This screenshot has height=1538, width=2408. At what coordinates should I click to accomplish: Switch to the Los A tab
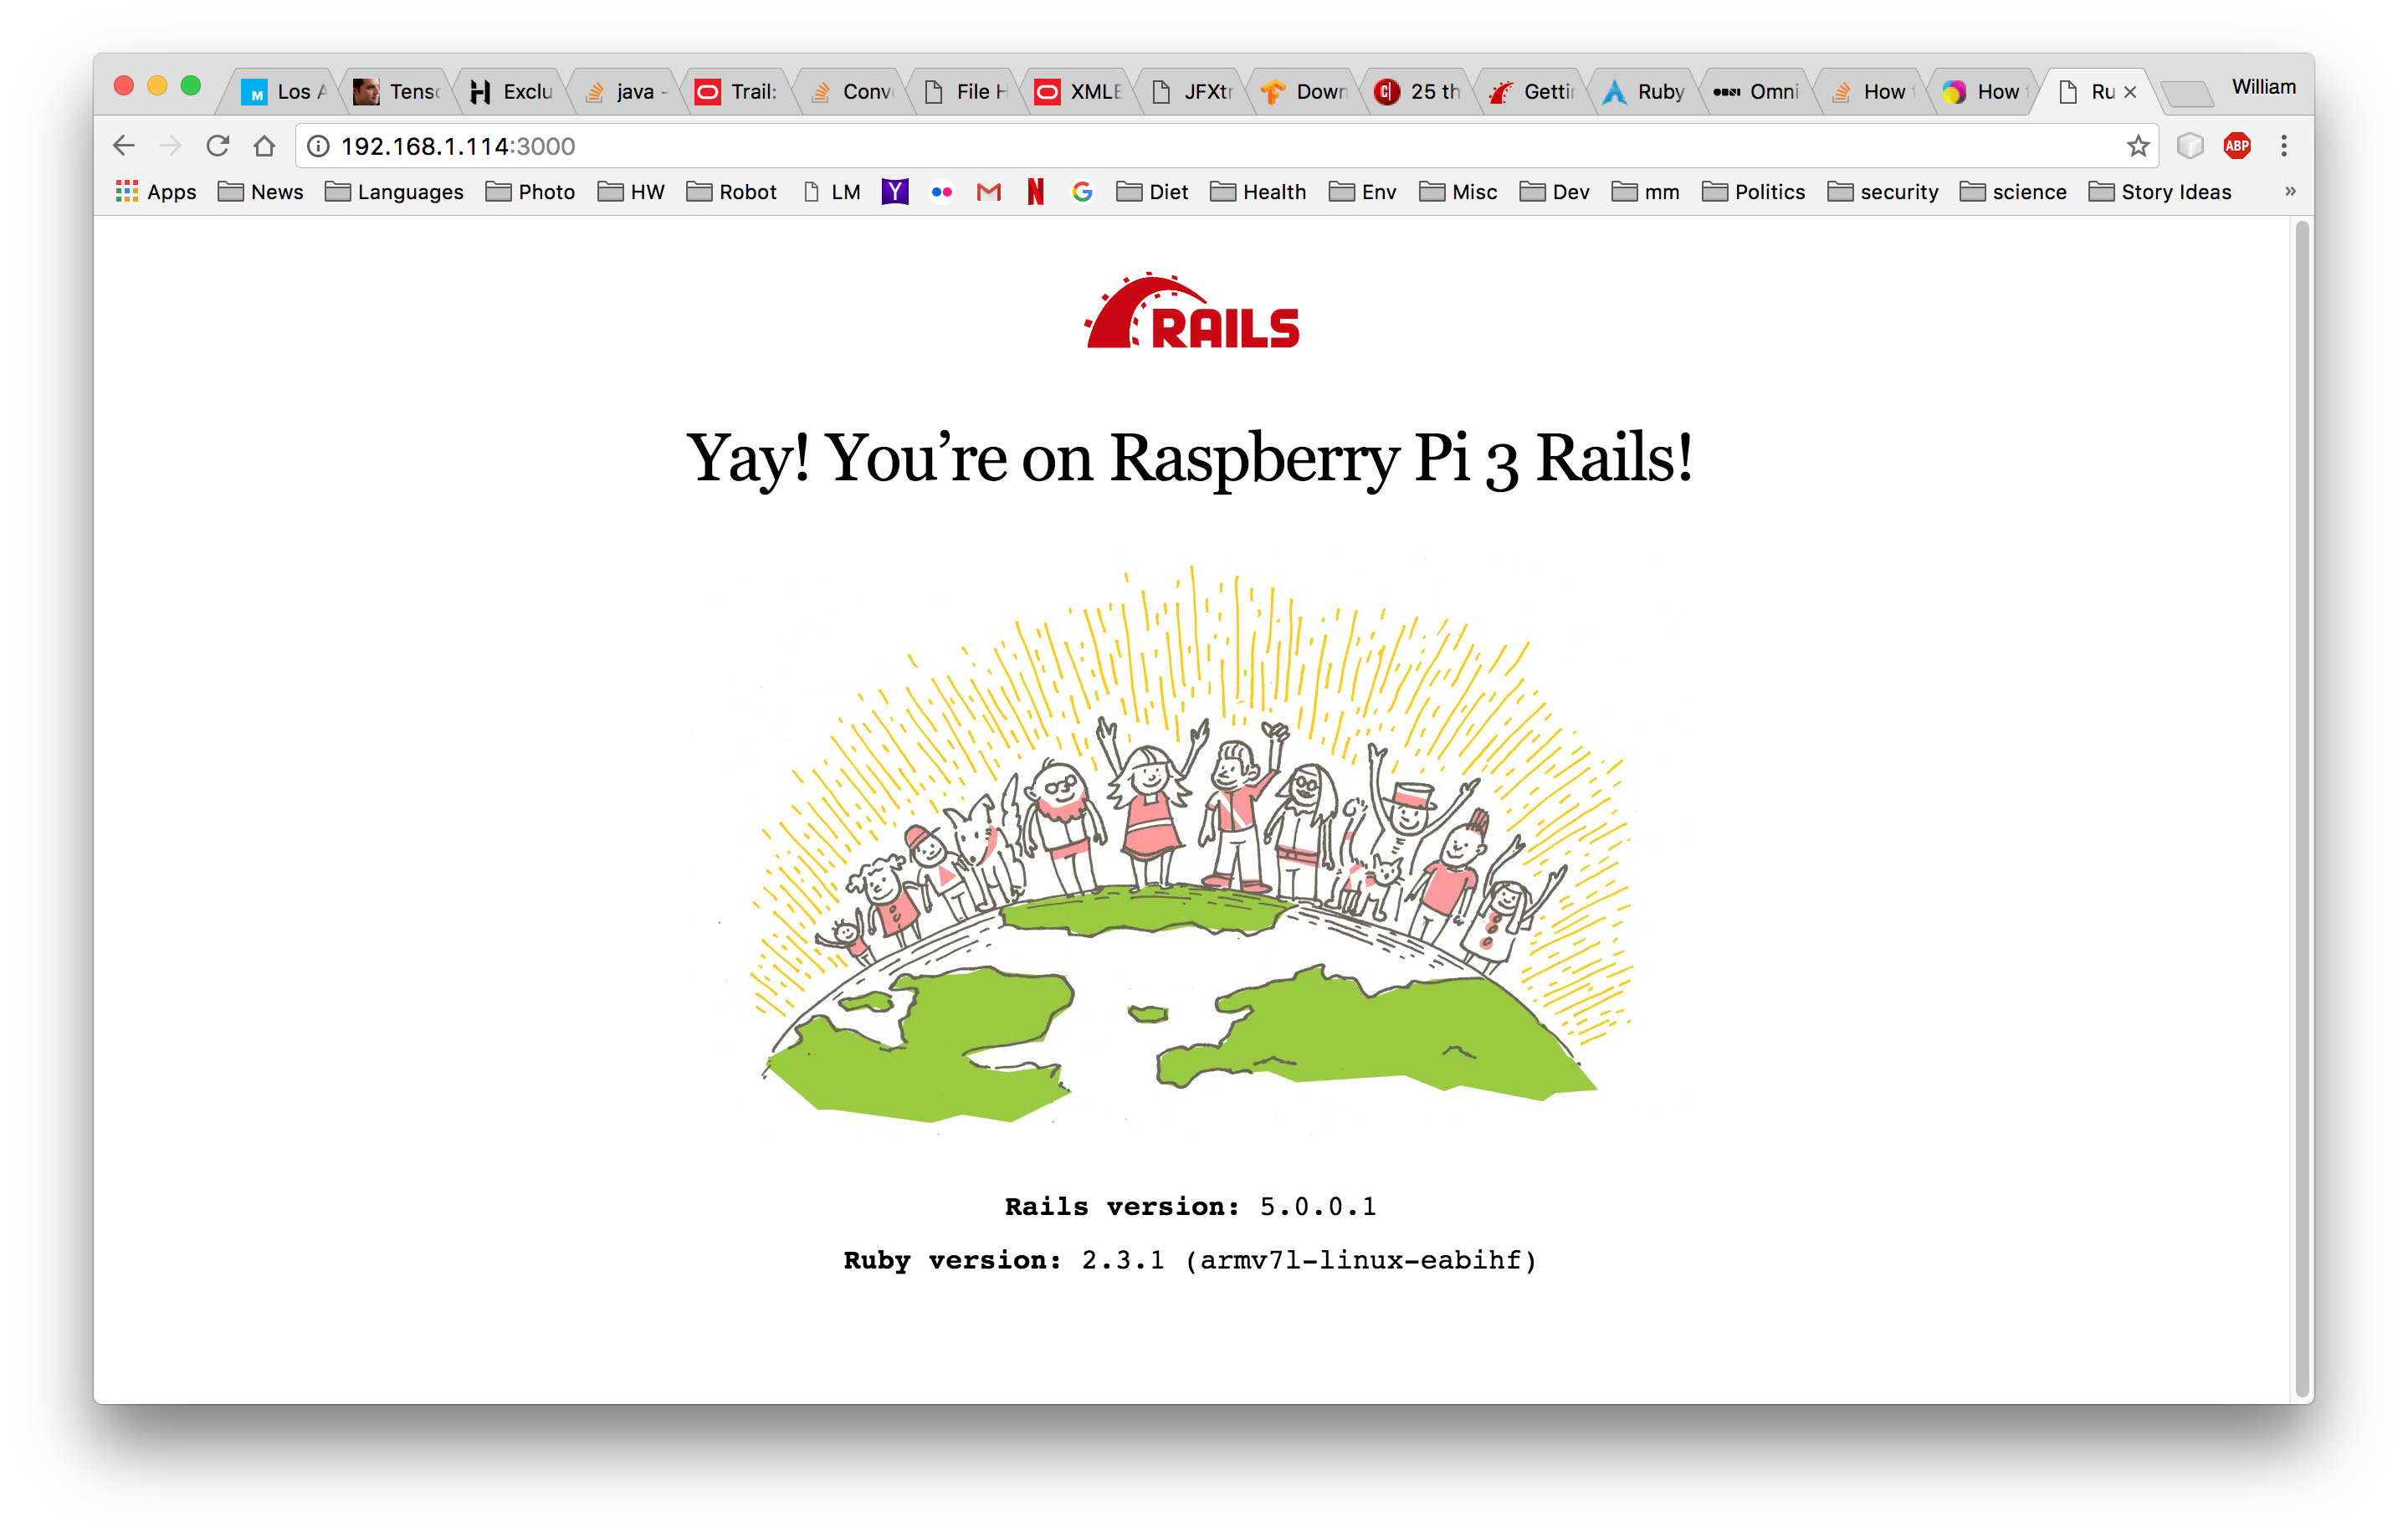284,92
